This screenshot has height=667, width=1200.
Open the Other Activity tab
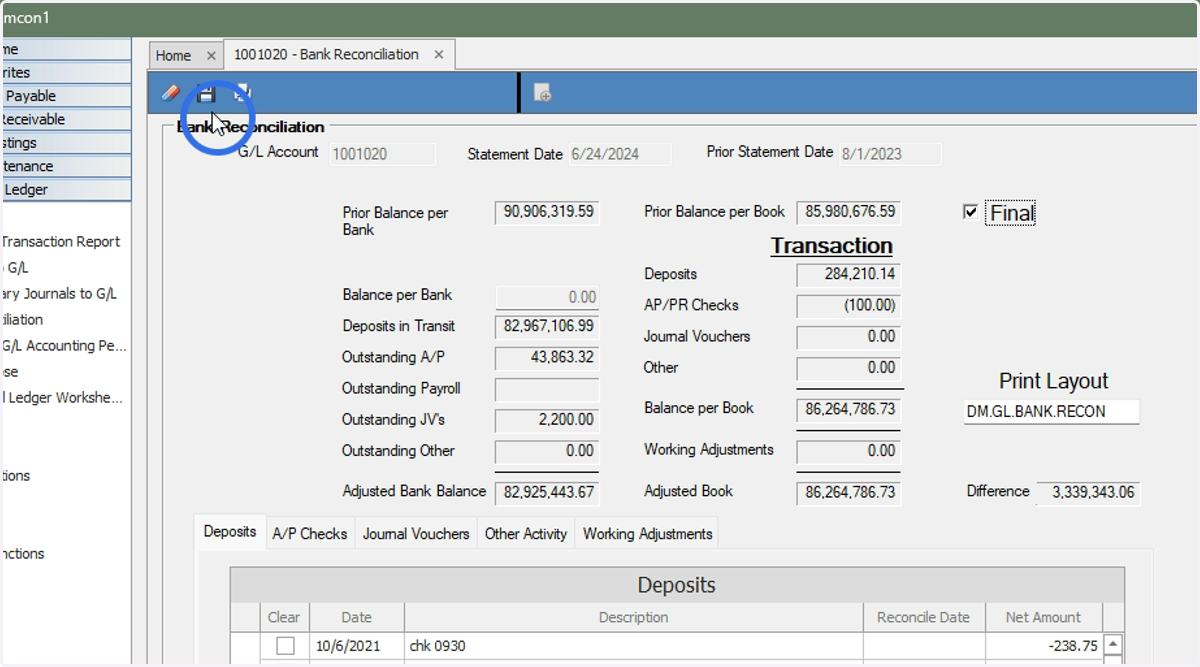coord(526,534)
